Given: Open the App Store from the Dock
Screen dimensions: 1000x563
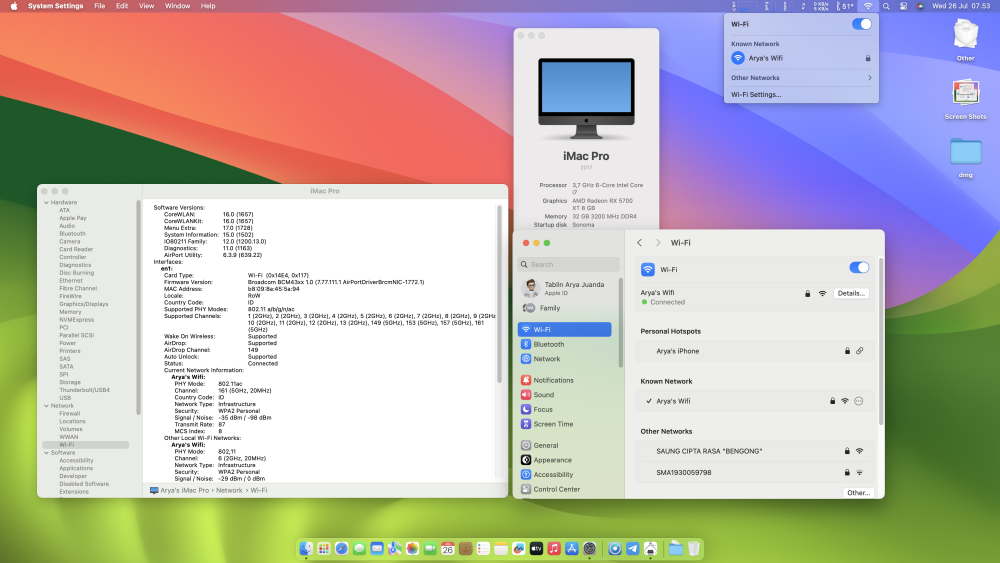Looking at the screenshot, I should pos(571,548).
